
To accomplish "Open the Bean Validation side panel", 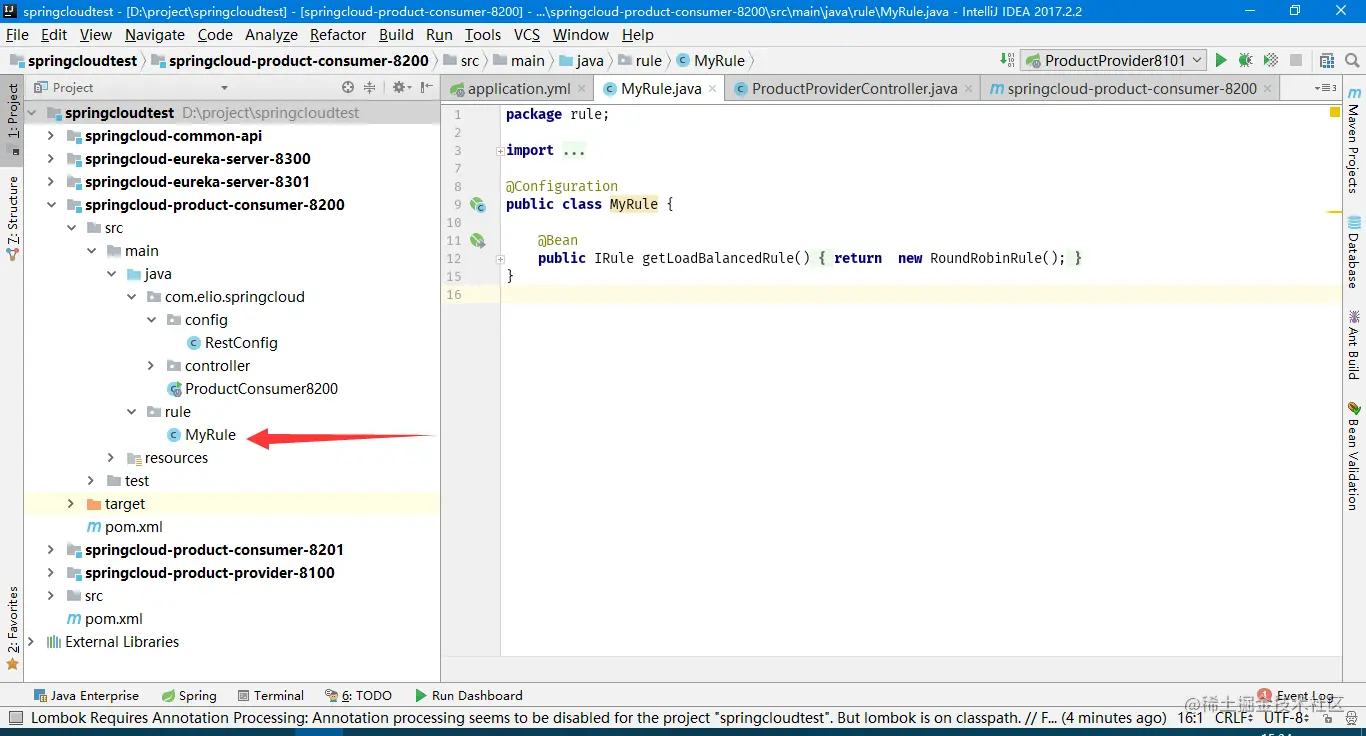I will pyautogui.click(x=1354, y=455).
